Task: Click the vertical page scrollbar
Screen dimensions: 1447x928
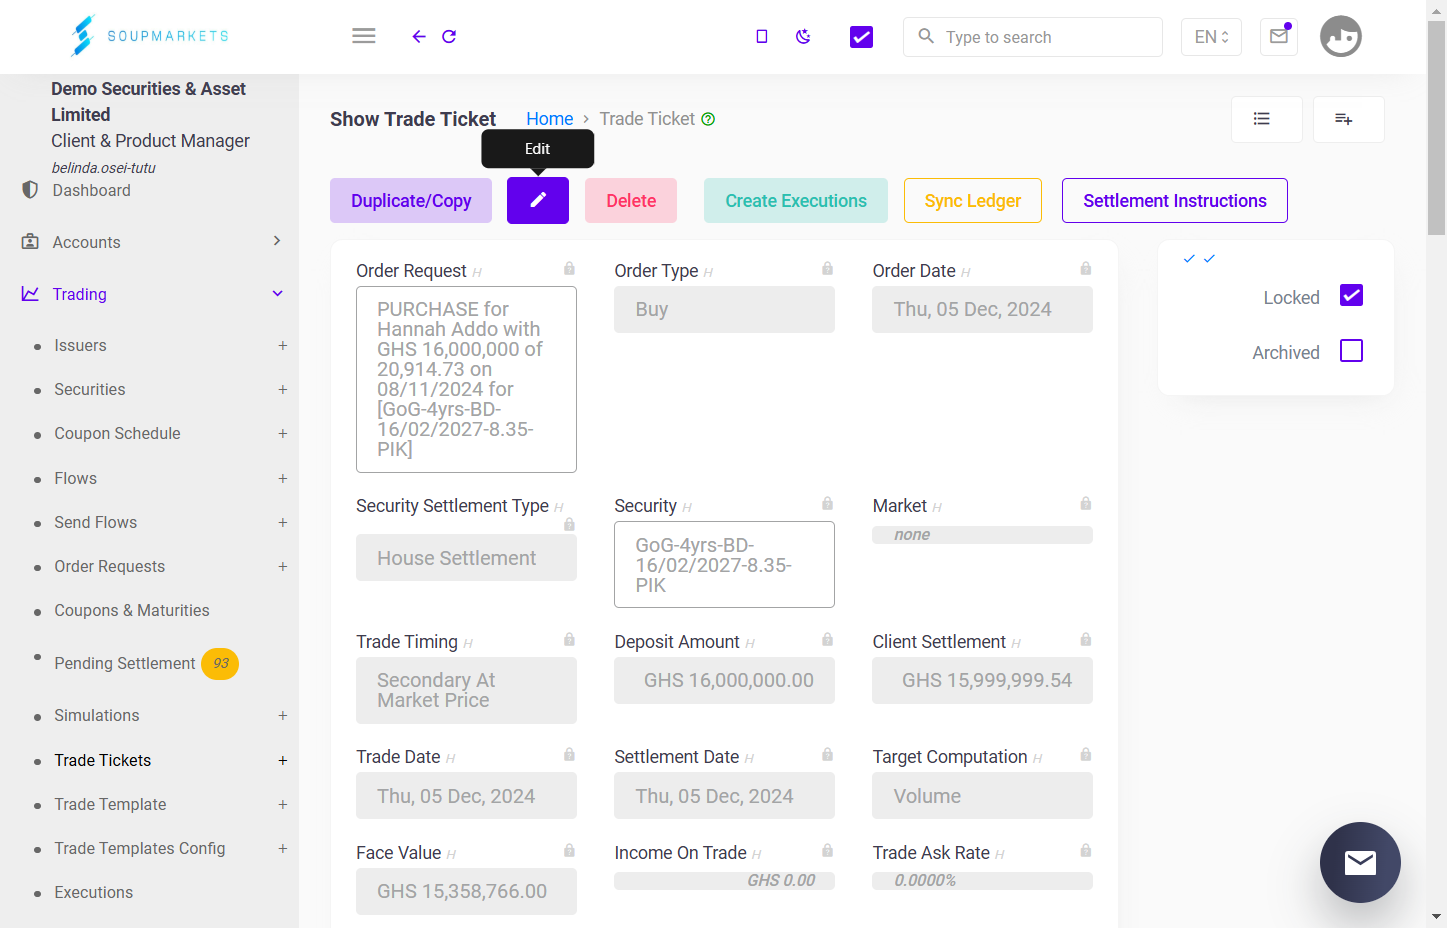Action: pyautogui.click(x=1437, y=127)
